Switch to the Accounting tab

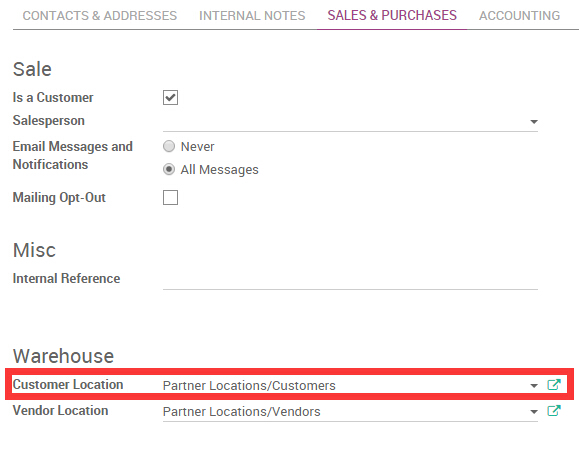tap(520, 16)
